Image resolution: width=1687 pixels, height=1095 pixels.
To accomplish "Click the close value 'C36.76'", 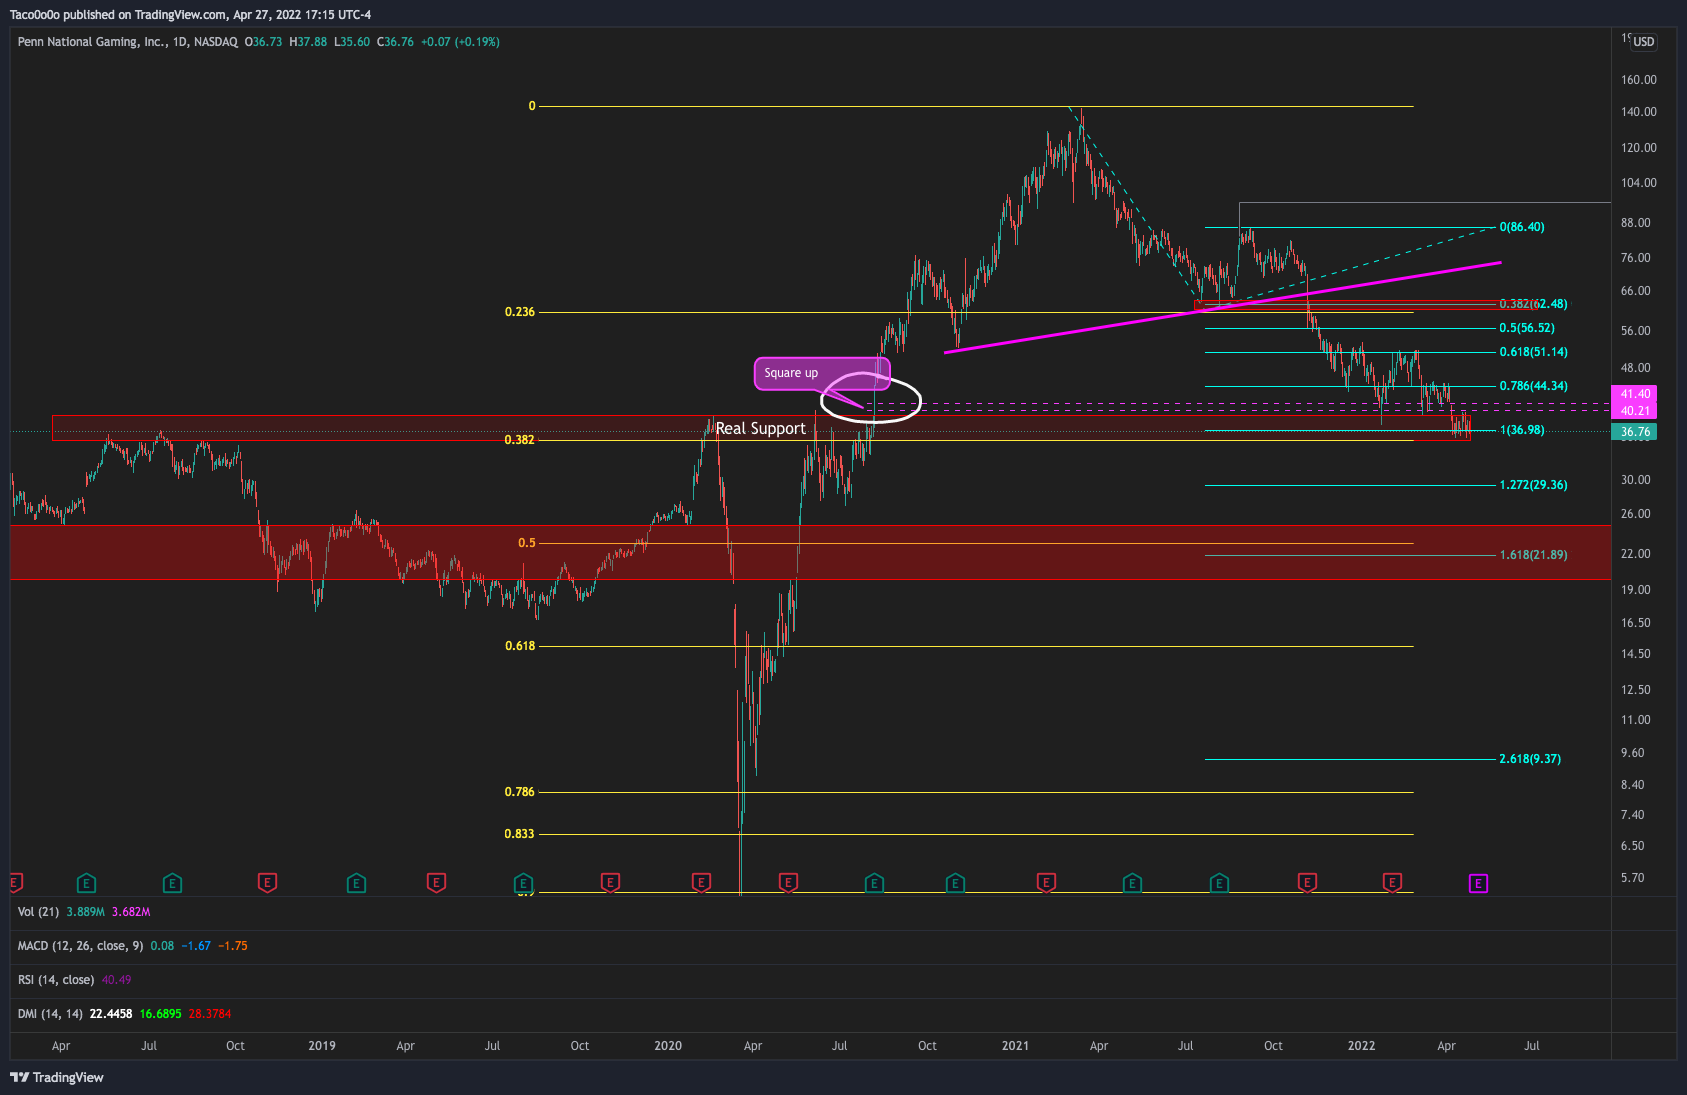I will 395,42.
